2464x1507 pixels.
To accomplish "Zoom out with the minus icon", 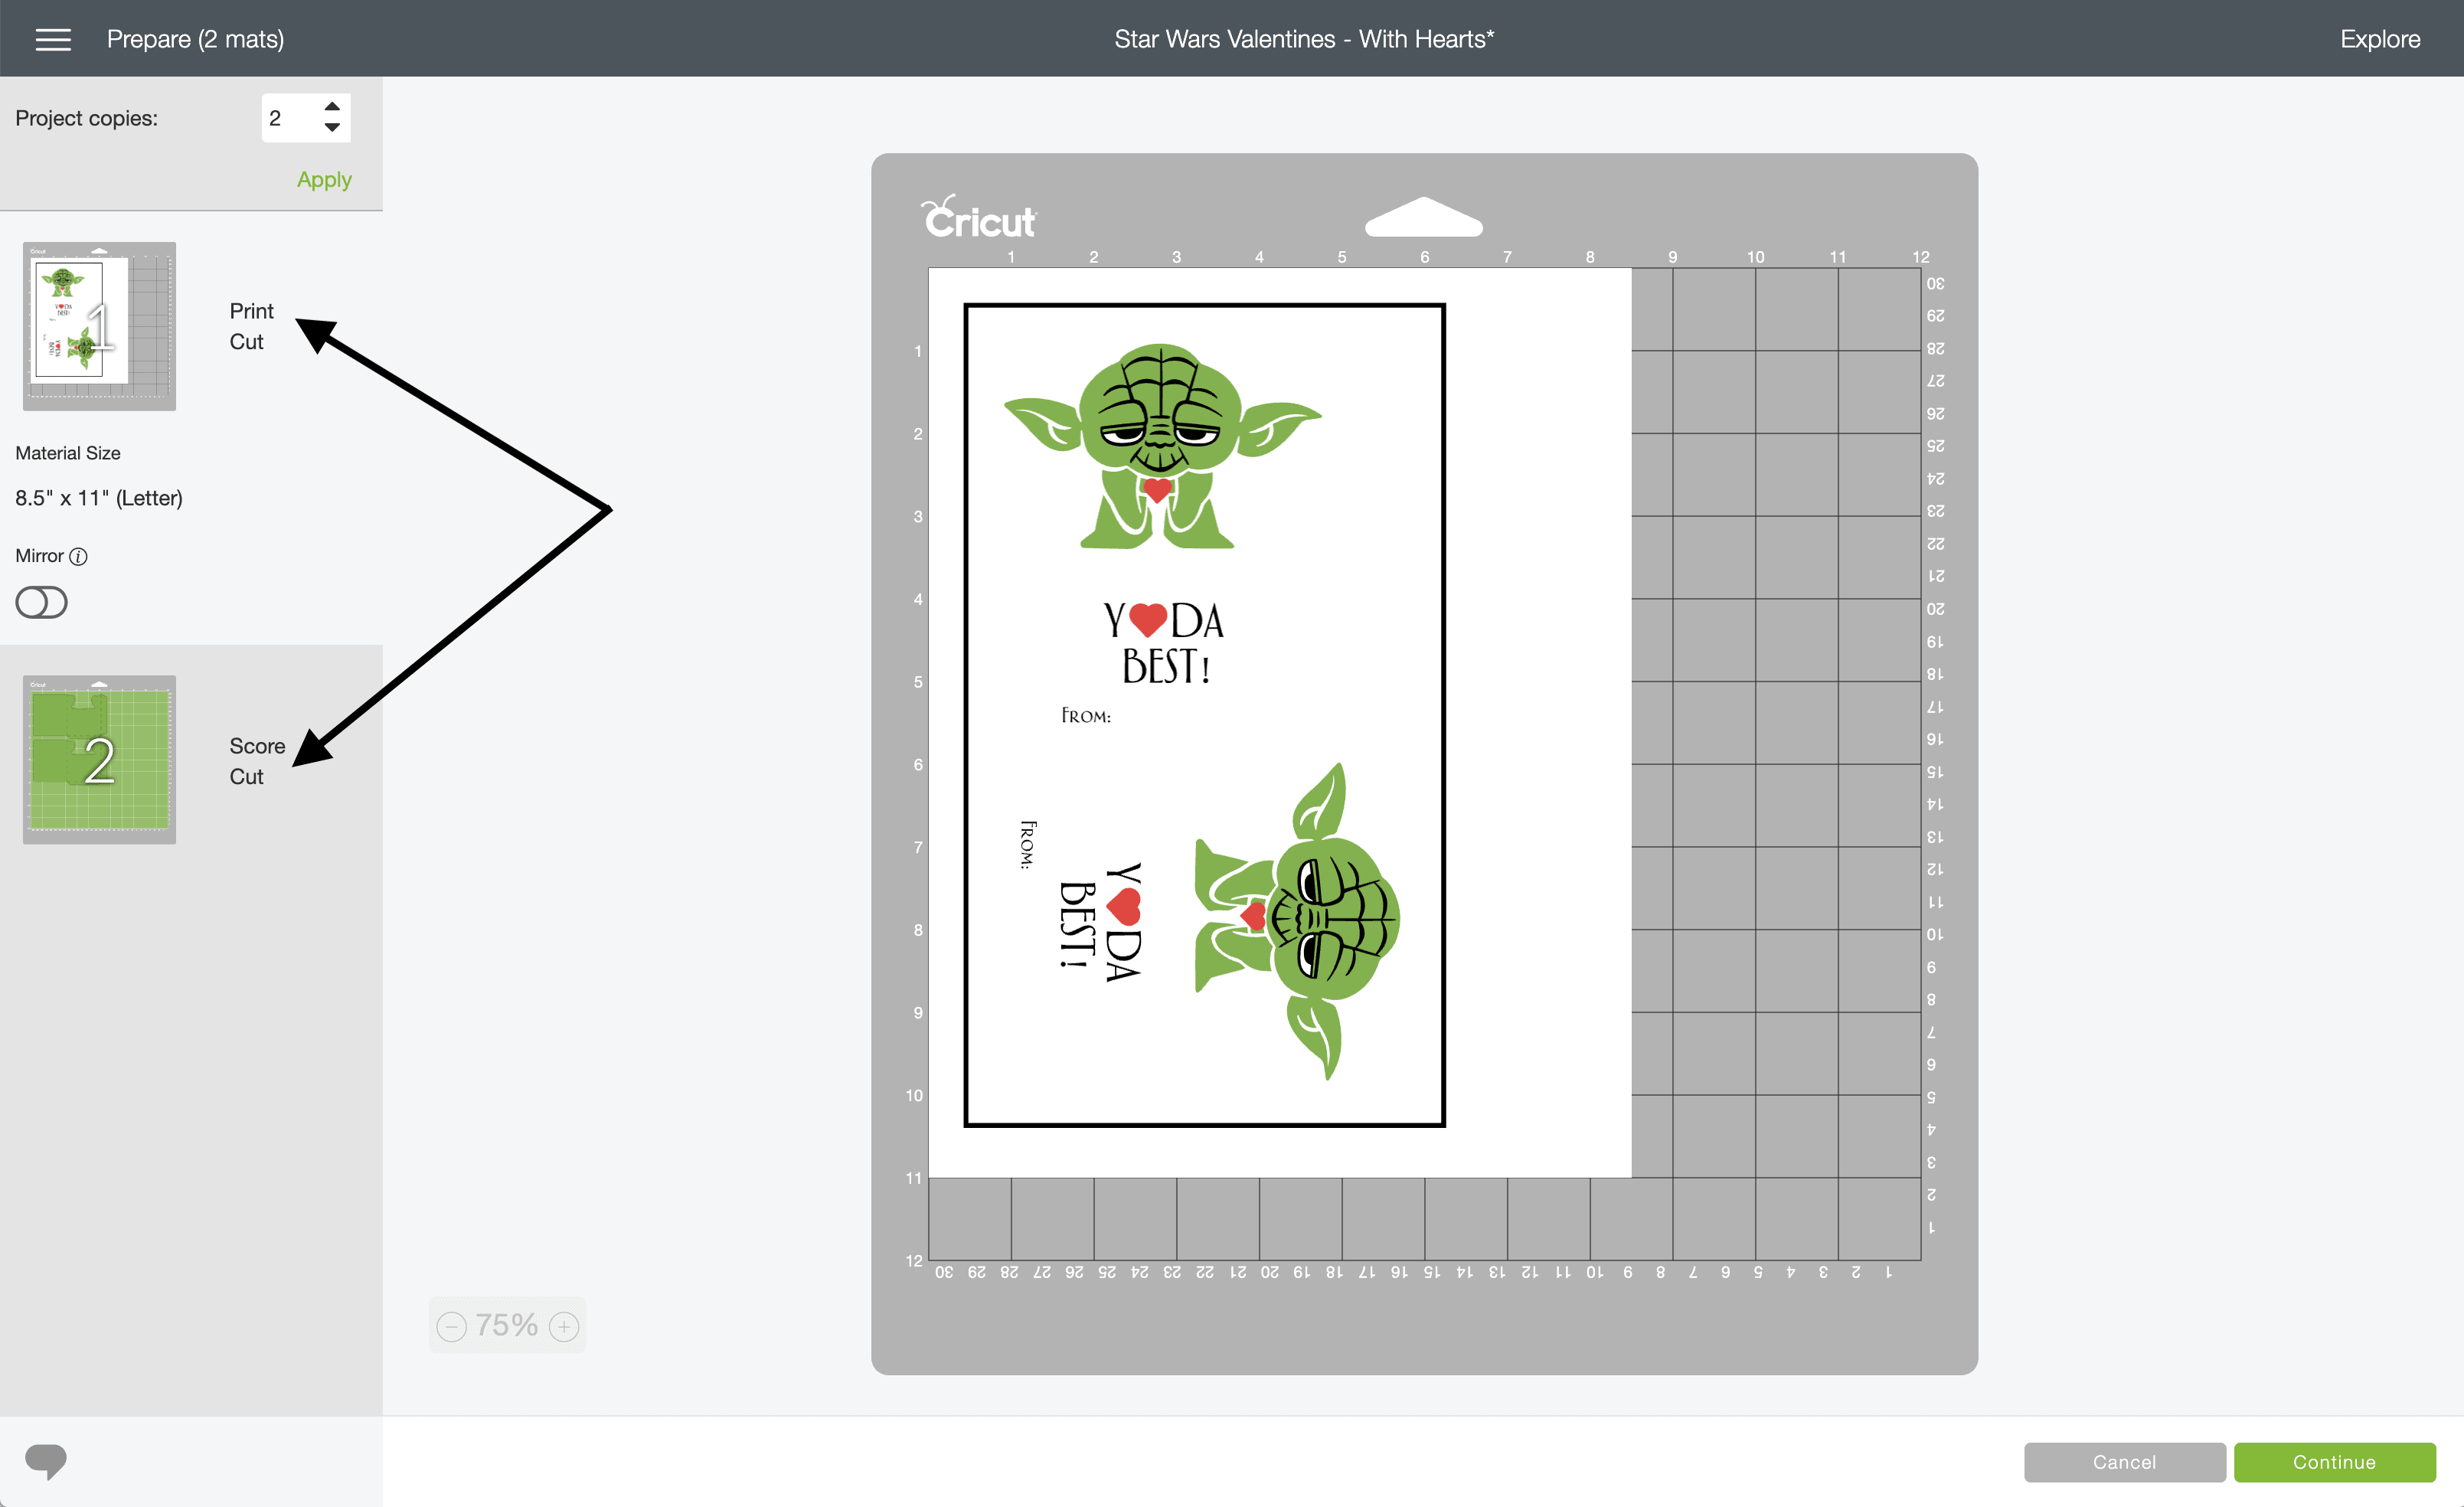I will [452, 1326].
